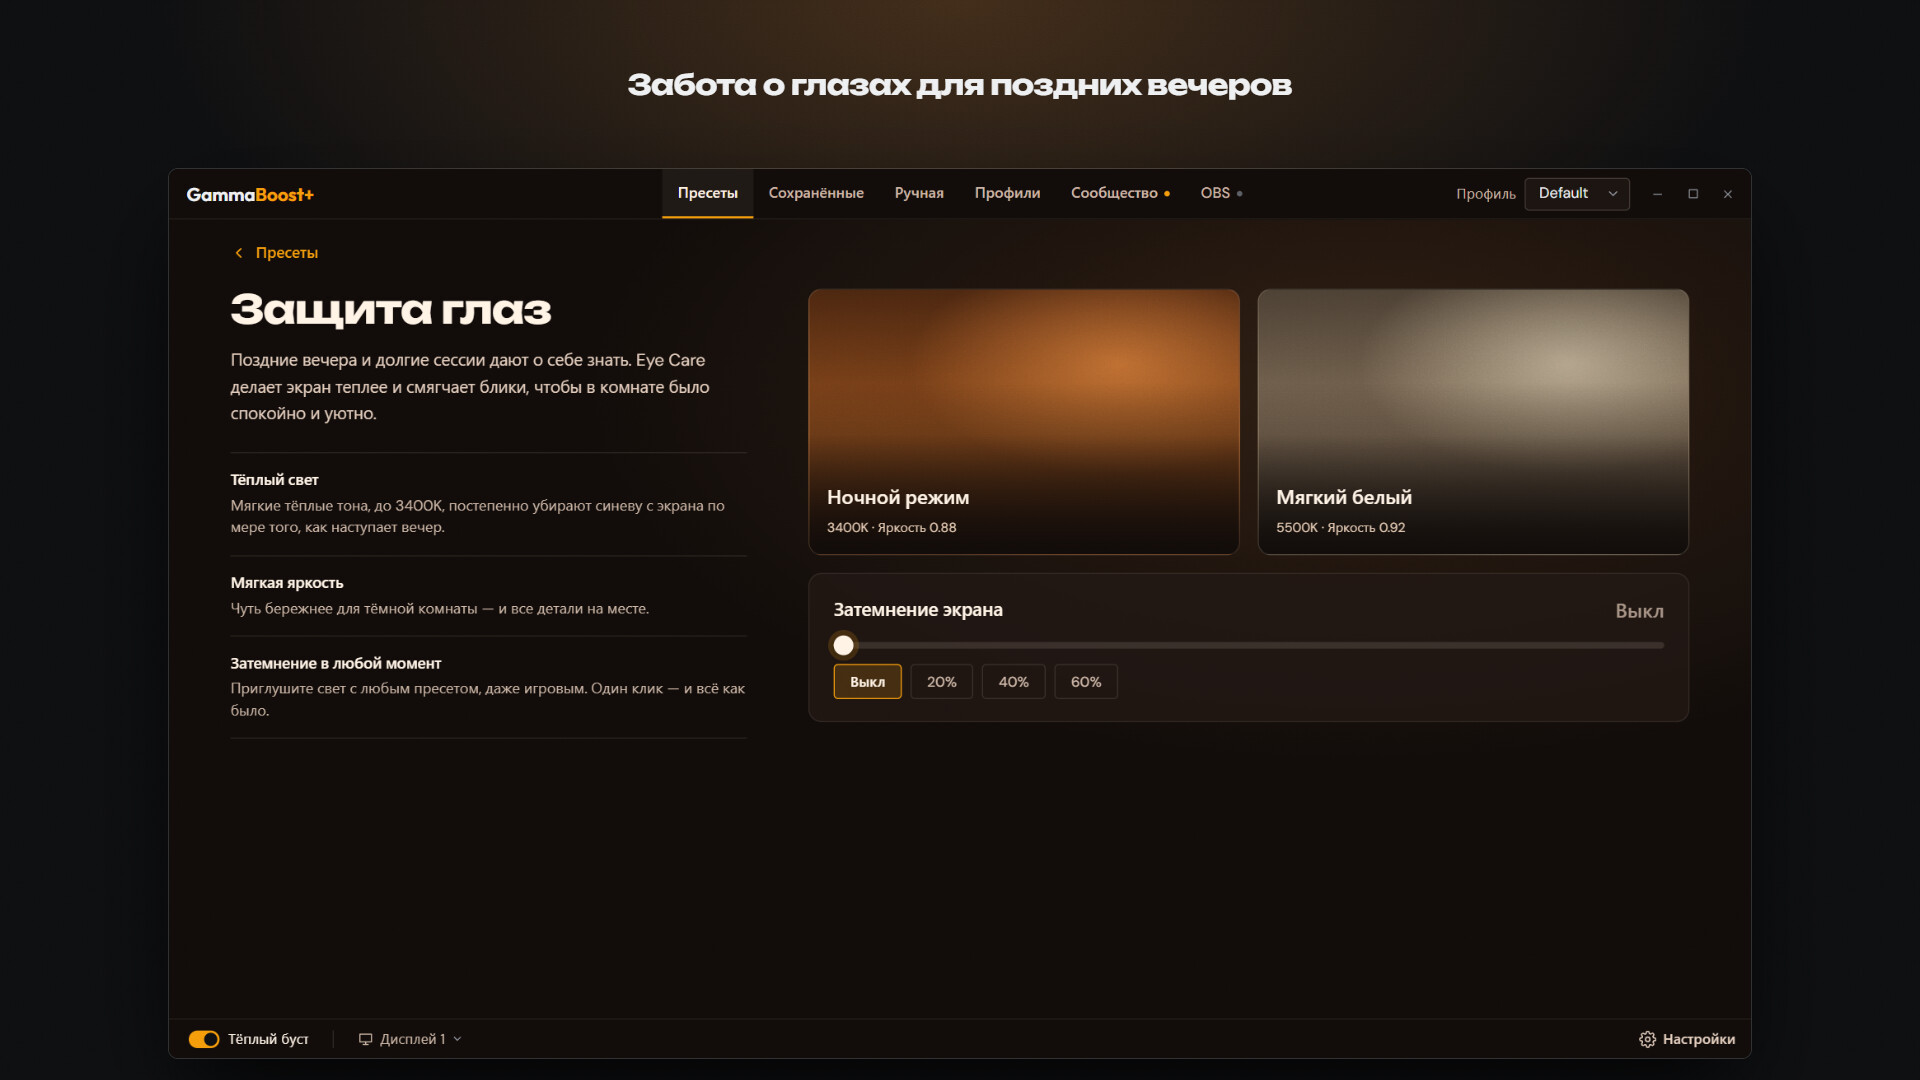Go to the Профили tab
The height and width of the screenshot is (1080, 1920).
click(1007, 194)
